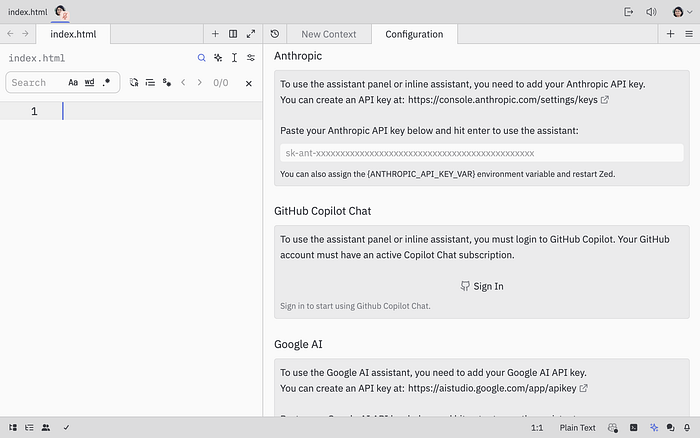The image size is (700, 438).
Task: Toggle the project panel icon
Action: (x=13, y=427)
